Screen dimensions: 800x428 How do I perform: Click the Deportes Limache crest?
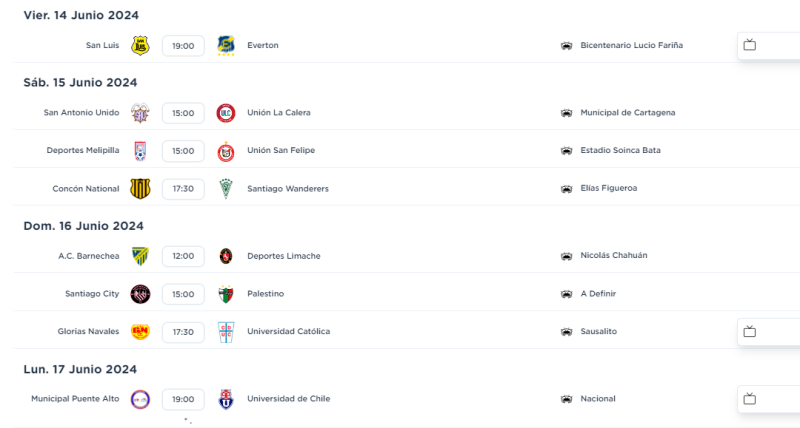(226, 256)
